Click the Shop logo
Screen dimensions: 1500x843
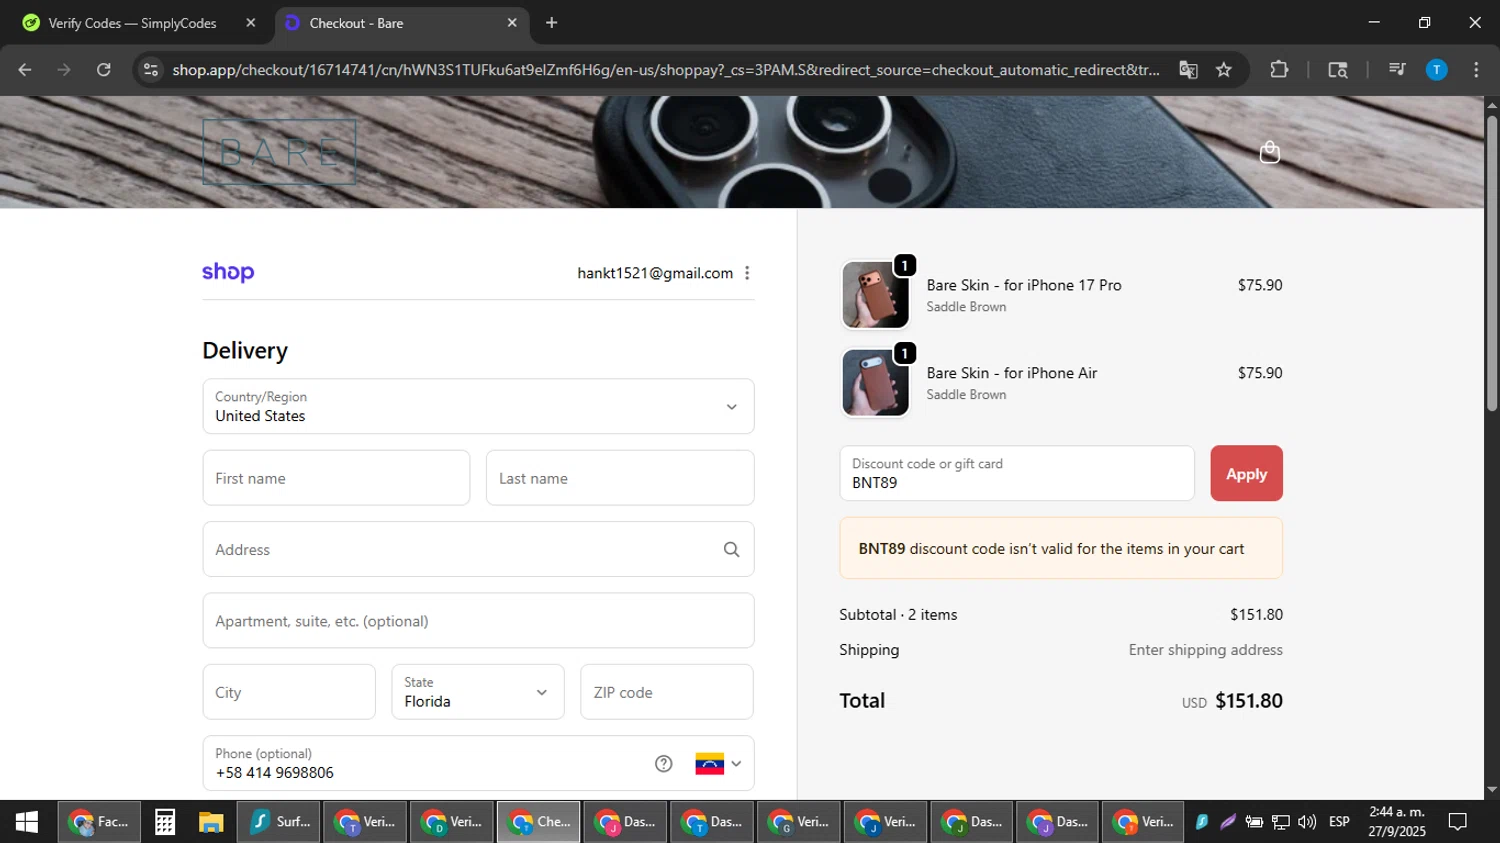coord(228,272)
